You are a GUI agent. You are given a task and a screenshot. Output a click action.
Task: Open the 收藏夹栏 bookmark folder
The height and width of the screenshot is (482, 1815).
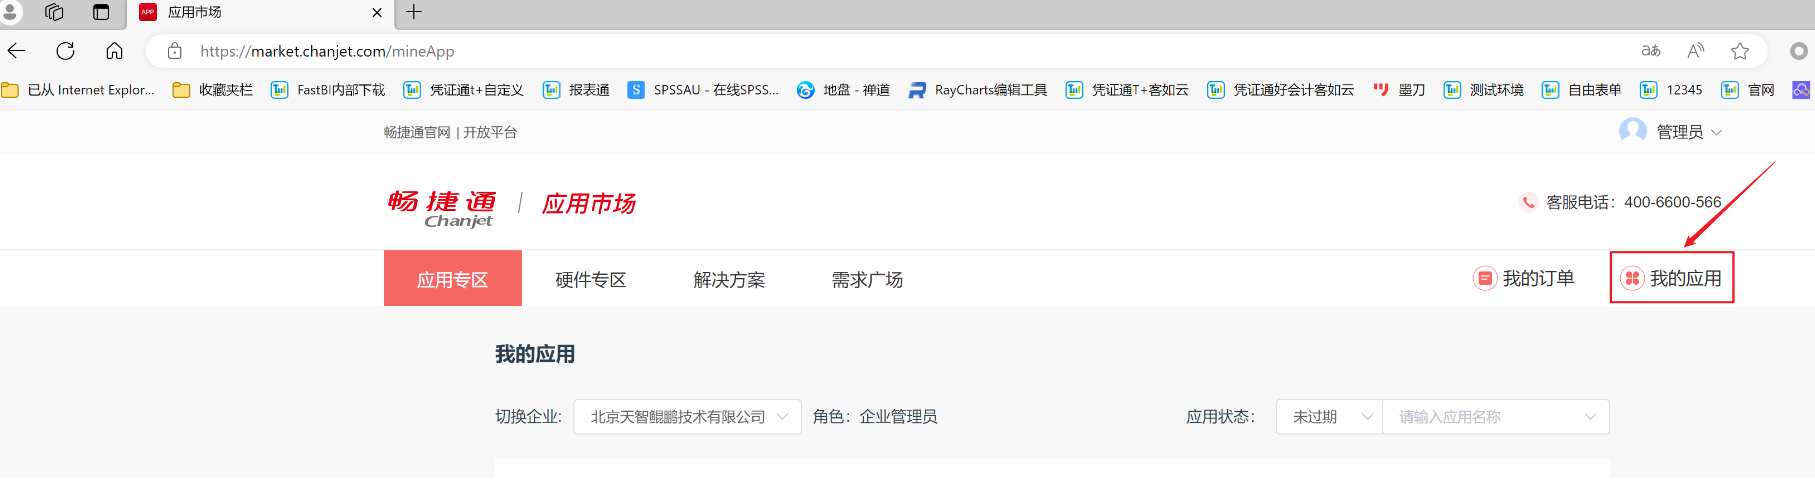point(213,90)
